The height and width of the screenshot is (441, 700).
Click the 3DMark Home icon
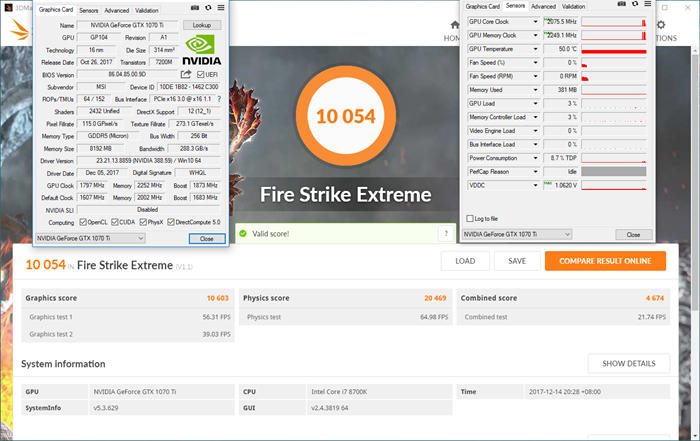coord(454,25)
